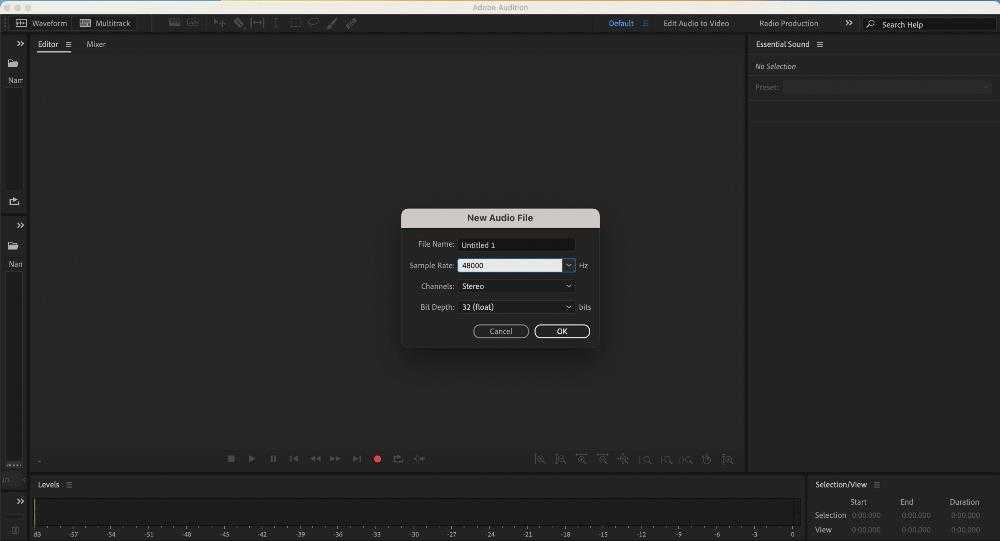
Task: Cancel the New Audio File dialog
Action: (501, 331)
